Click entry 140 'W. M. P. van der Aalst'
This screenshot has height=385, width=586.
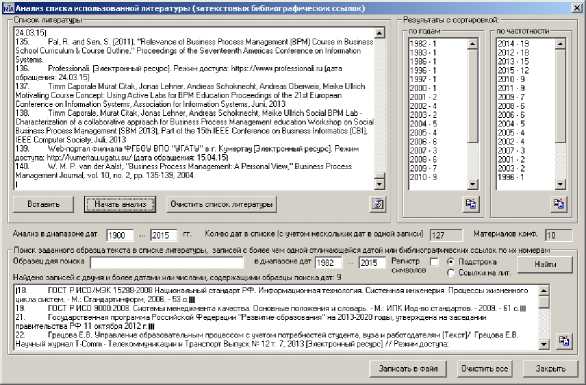pos(183,171)
